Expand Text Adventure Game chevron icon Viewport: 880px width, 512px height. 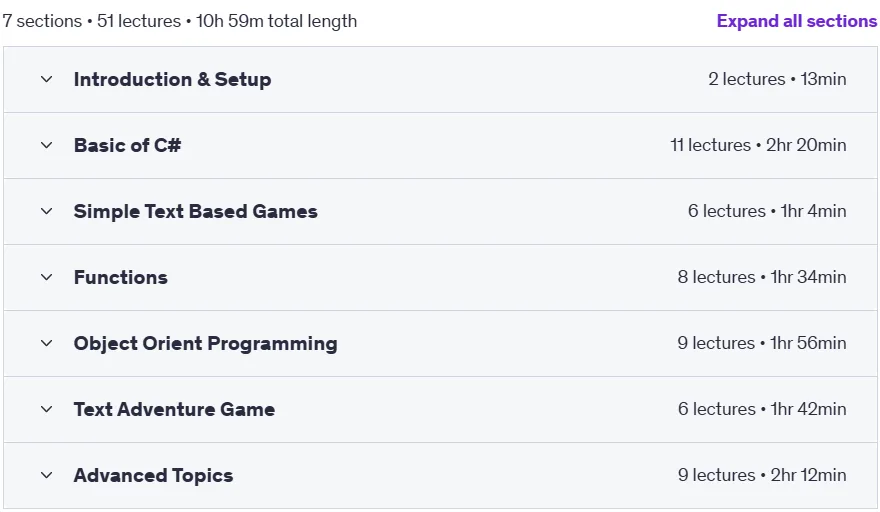click(47, 409)
